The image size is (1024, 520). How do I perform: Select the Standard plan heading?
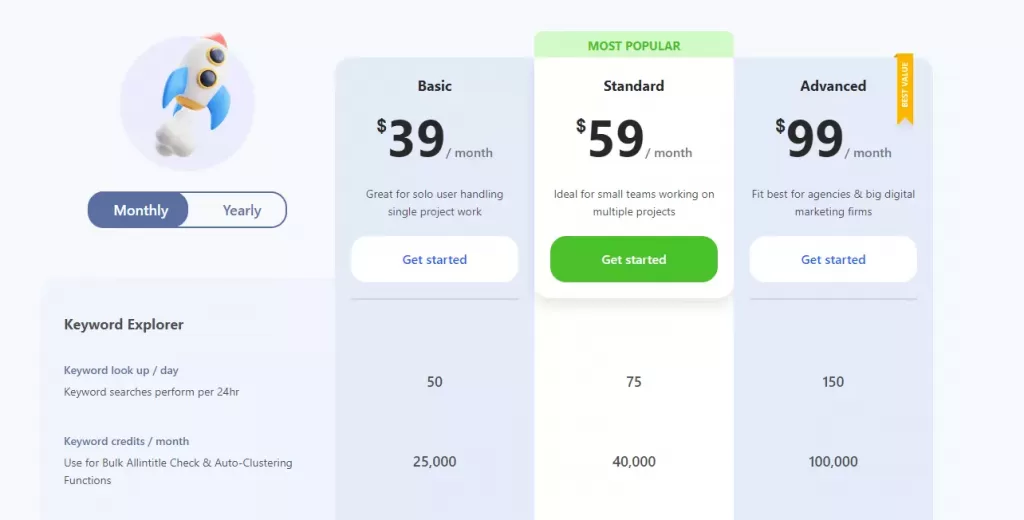(633, 86)
